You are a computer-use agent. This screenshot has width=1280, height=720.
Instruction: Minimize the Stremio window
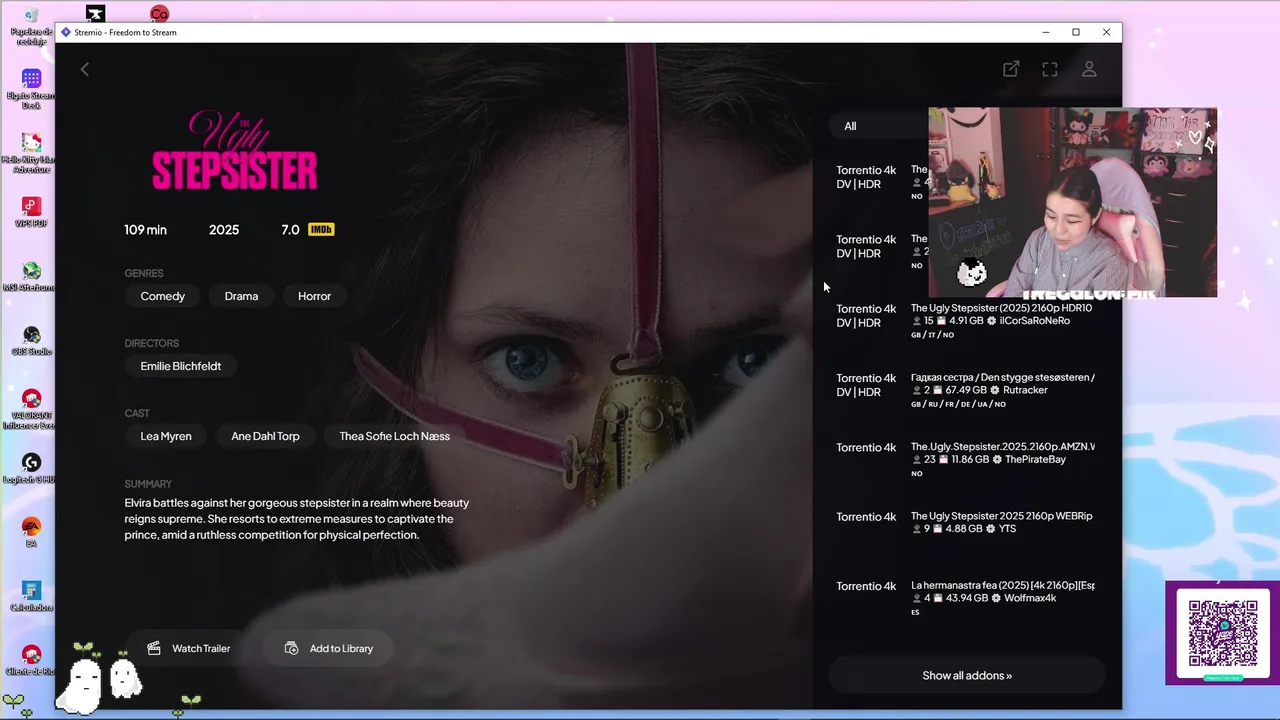(1045, 32)
